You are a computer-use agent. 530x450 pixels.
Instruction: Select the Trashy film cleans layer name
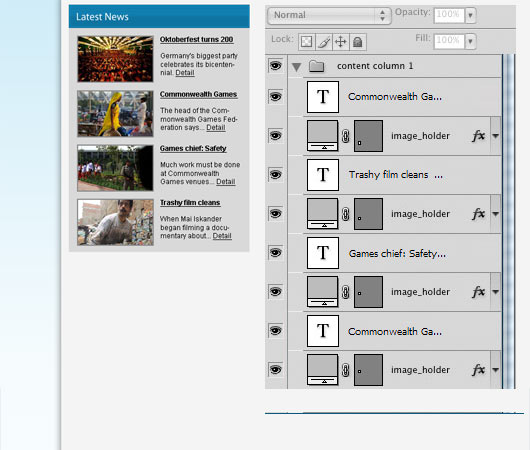395,175
